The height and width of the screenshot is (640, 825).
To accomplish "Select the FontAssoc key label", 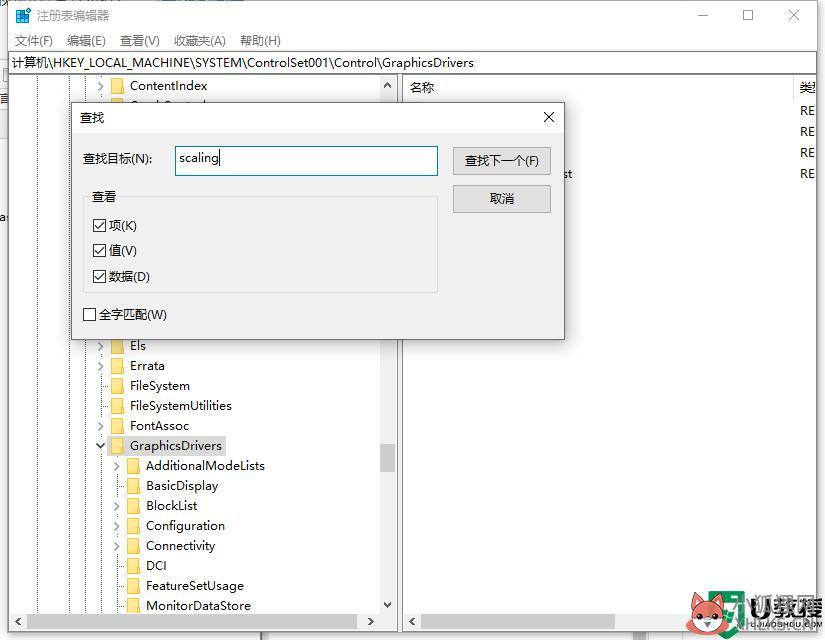I will [x=159, y=426].
